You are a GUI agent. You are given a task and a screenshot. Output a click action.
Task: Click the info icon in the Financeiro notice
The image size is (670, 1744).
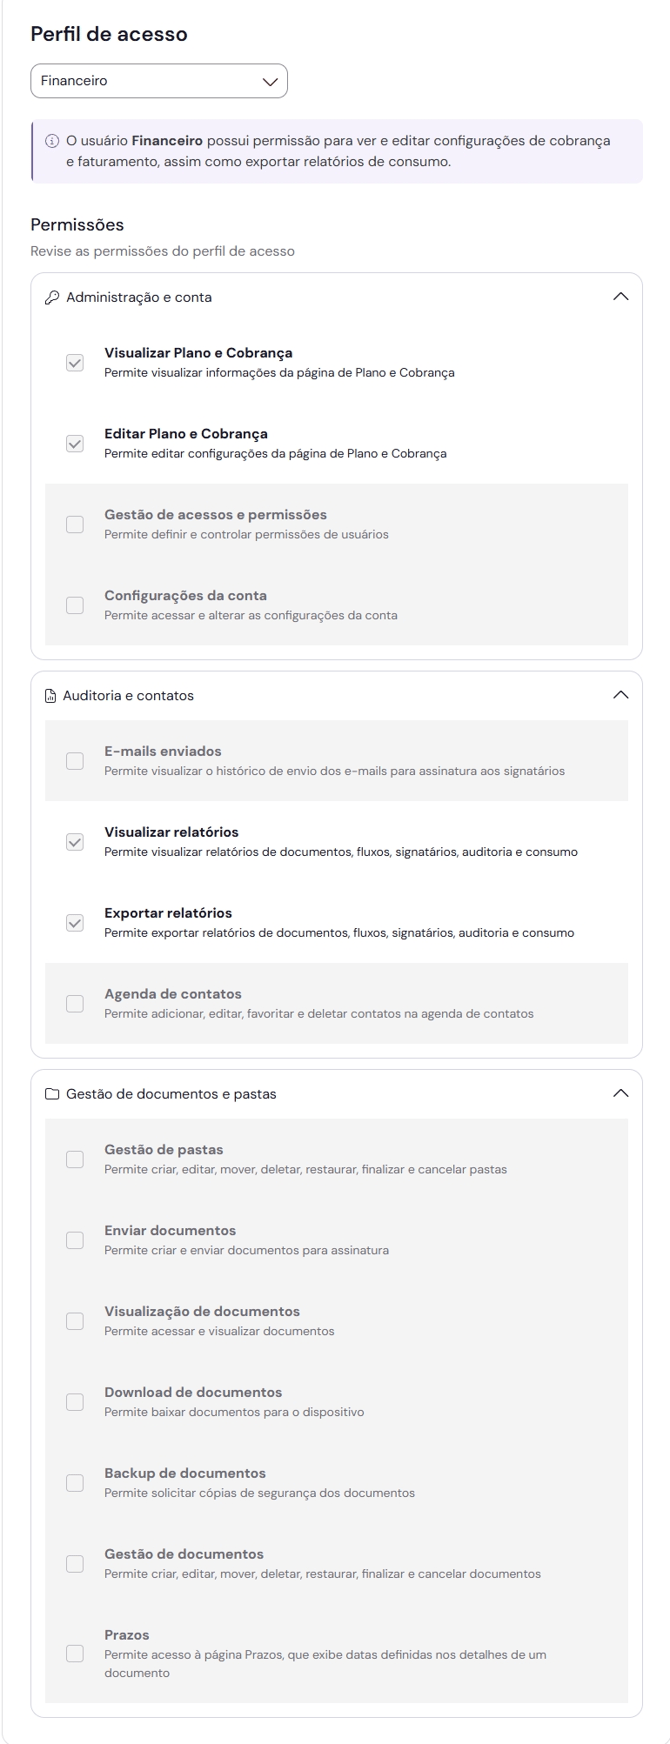(52, 141)
